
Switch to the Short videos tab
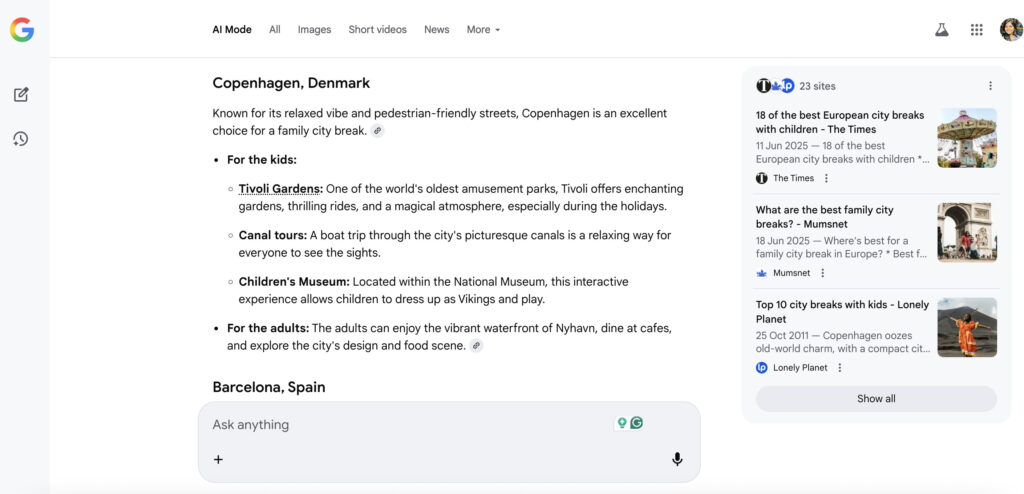point(377,30)
